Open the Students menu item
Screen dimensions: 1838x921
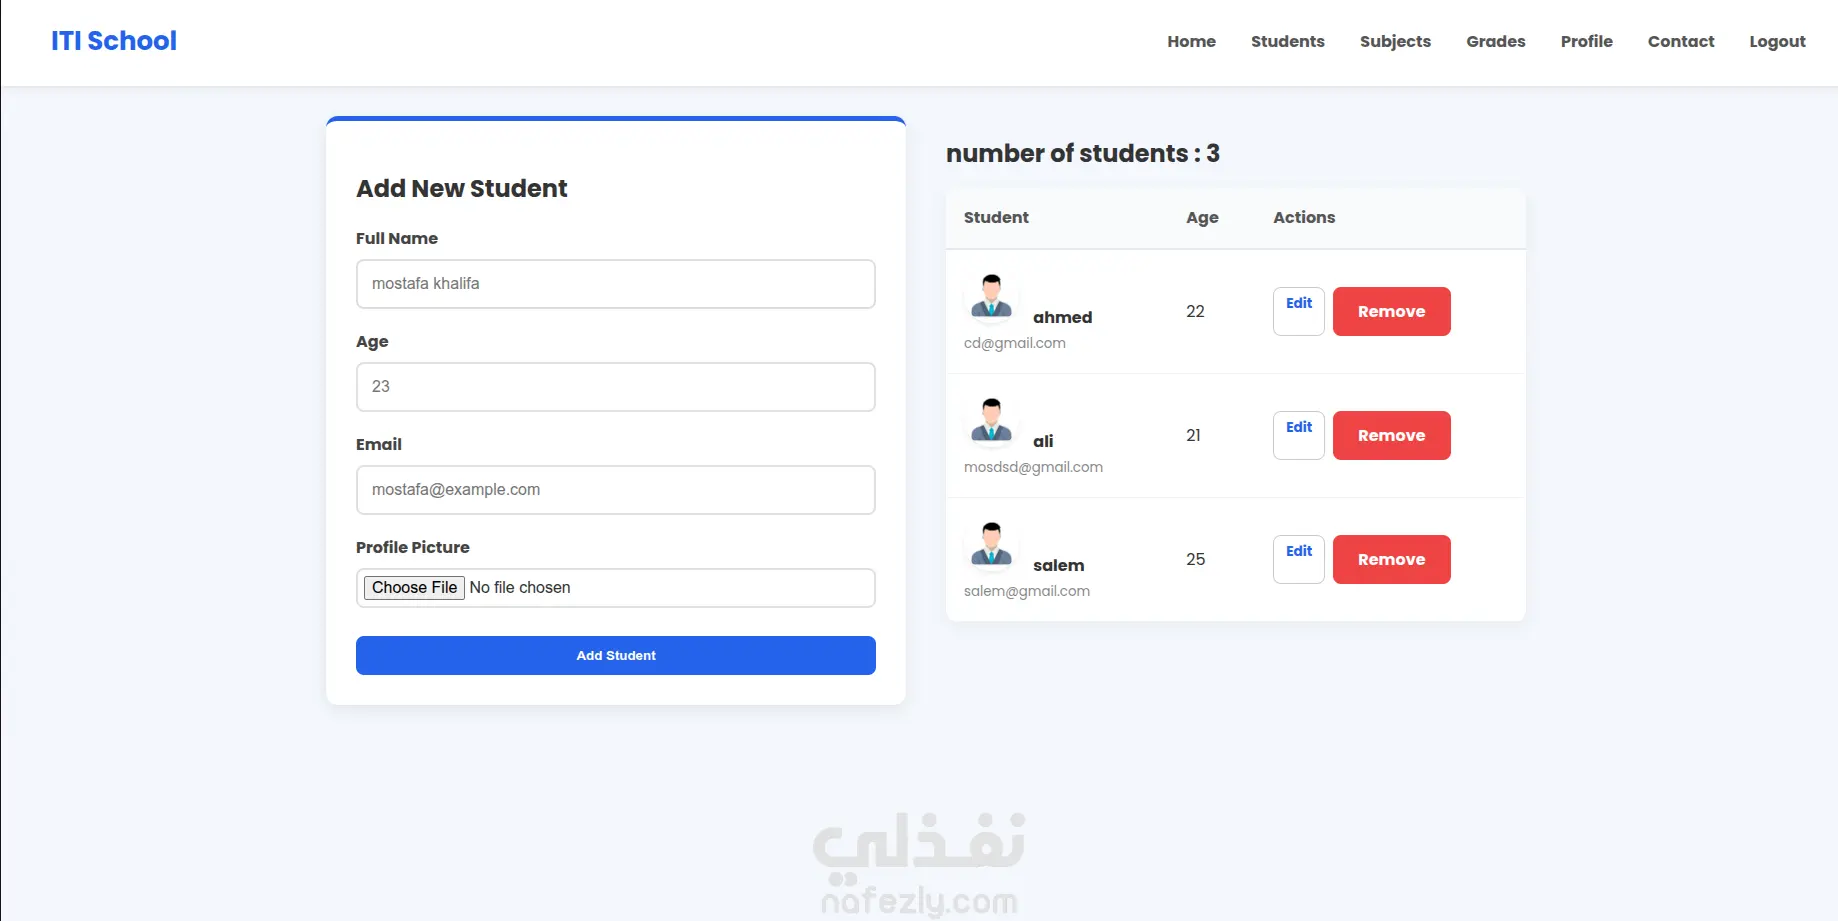point(1287,41)
